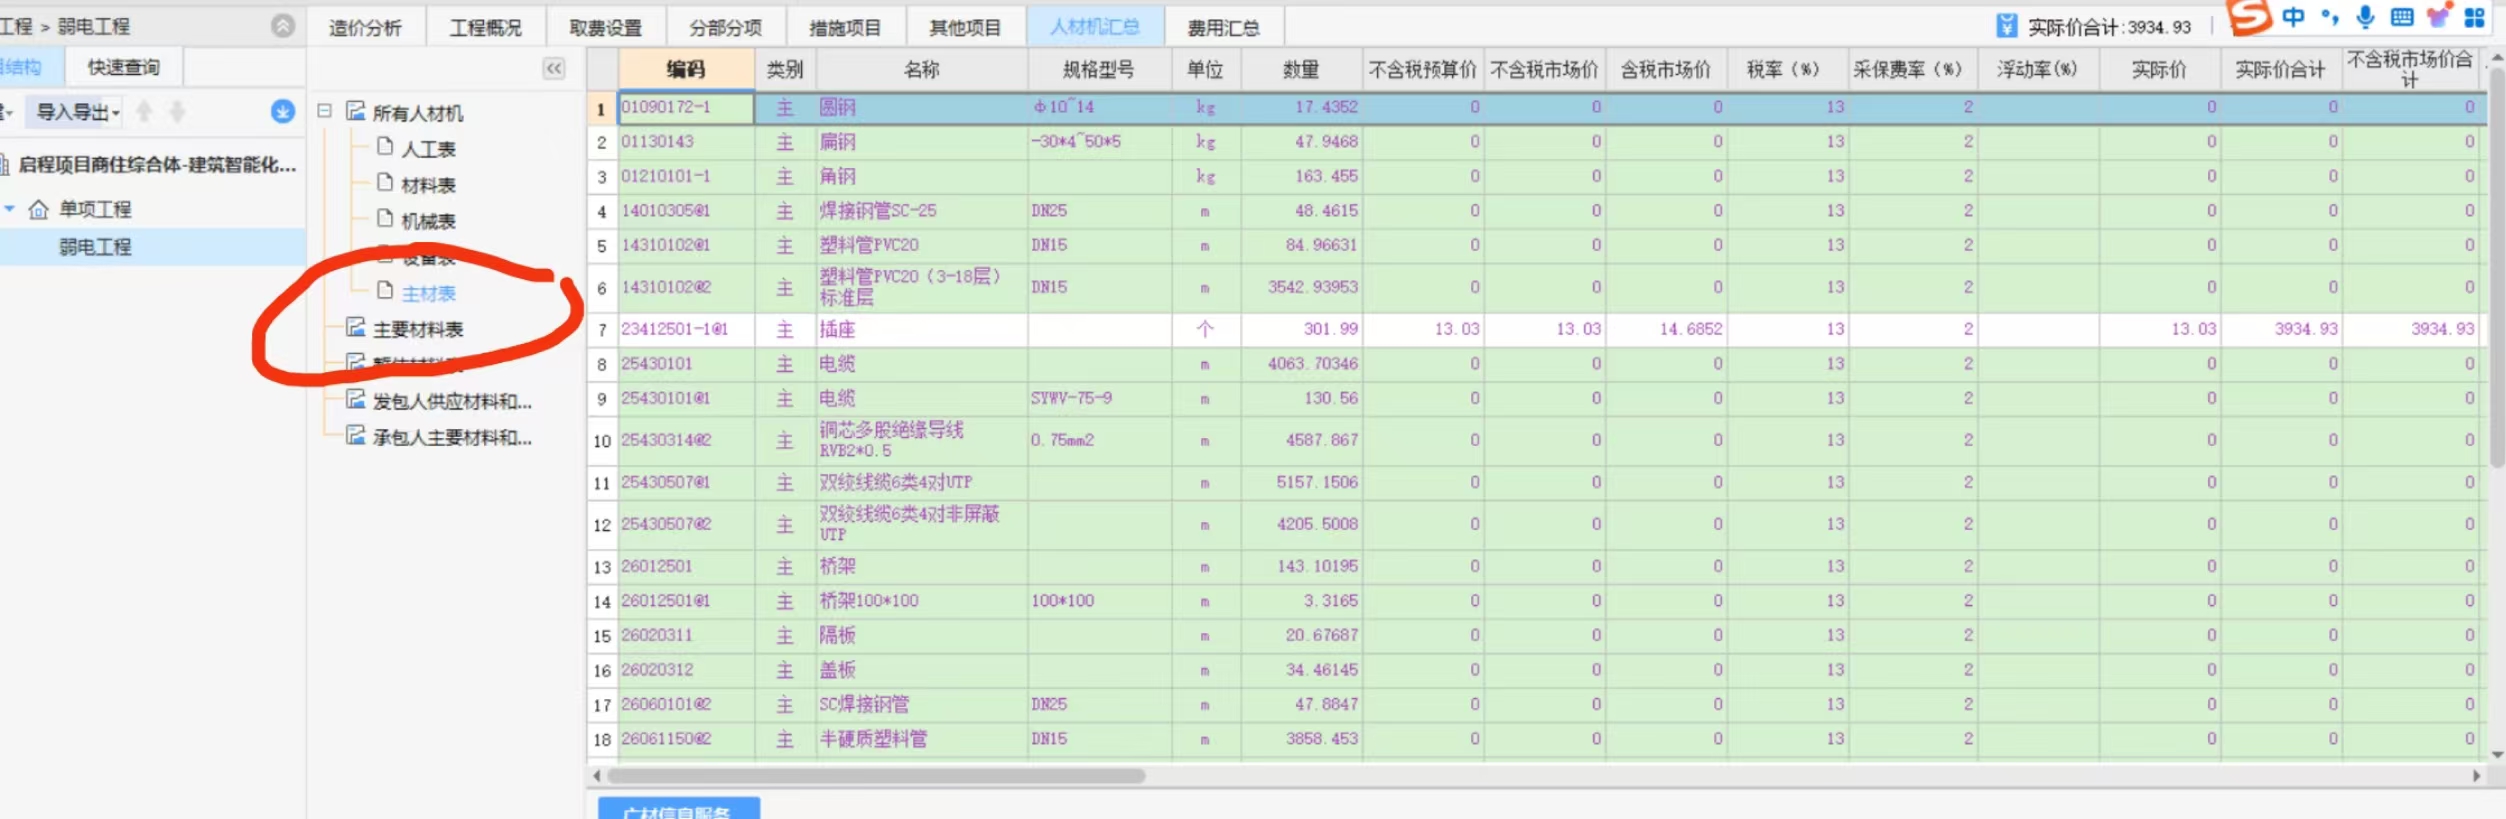Click the horizontal scrollbar right arrow

(2476, 775)
